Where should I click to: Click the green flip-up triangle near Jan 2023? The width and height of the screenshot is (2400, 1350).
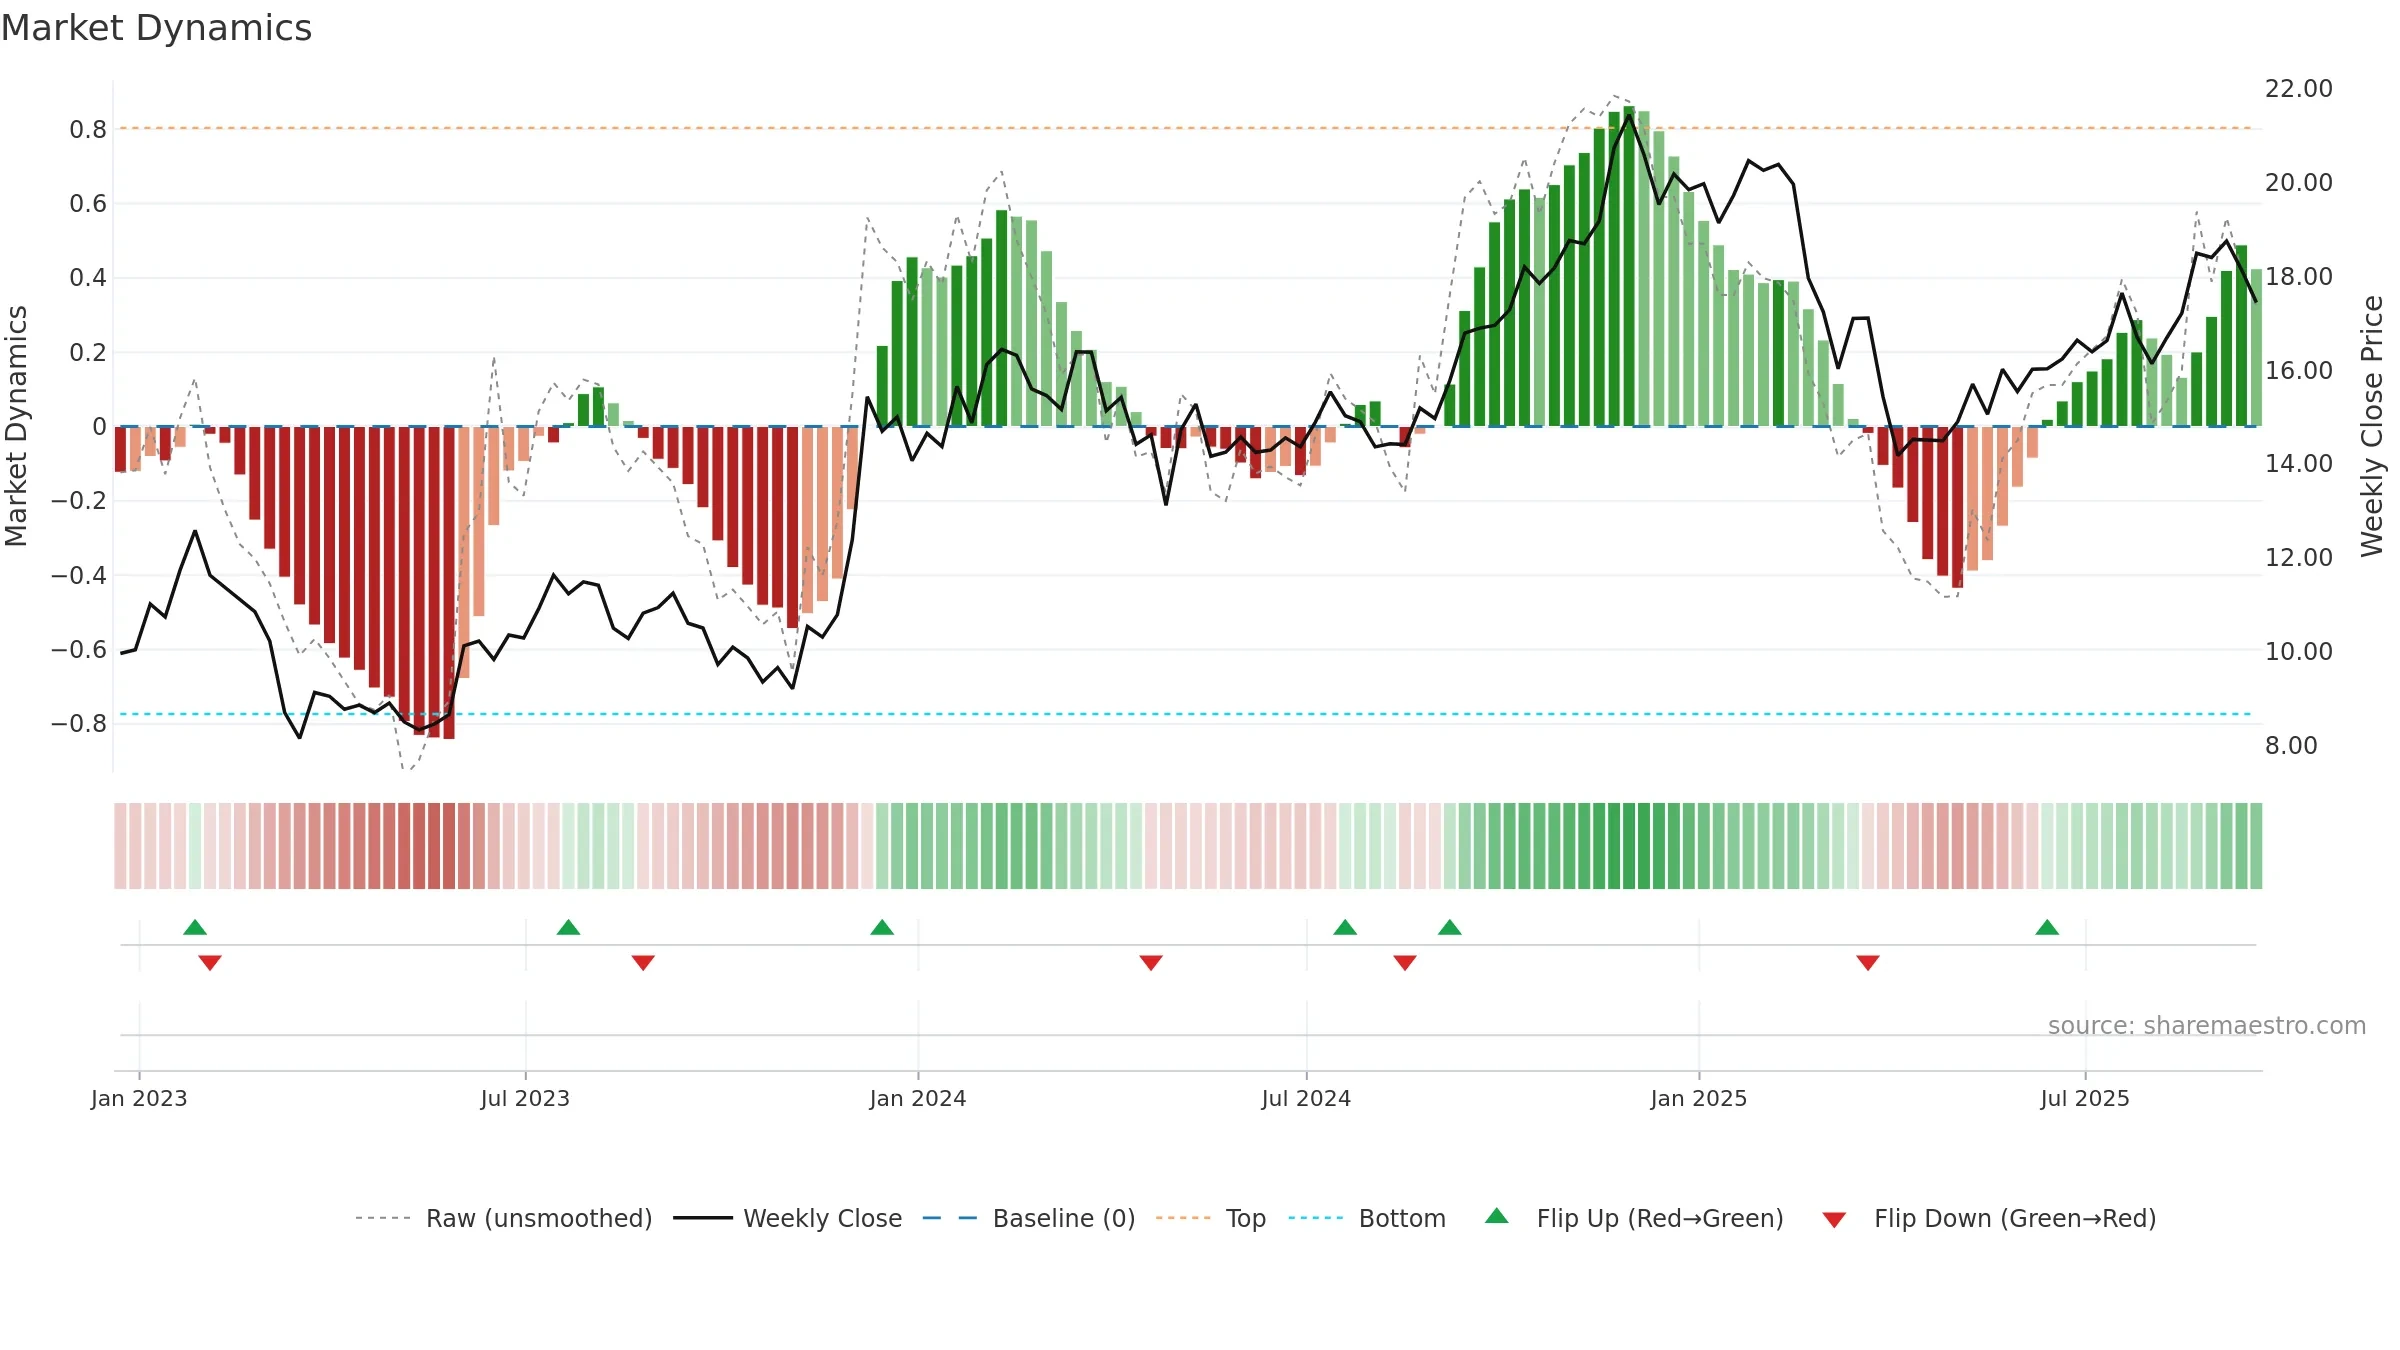point(195,927)
